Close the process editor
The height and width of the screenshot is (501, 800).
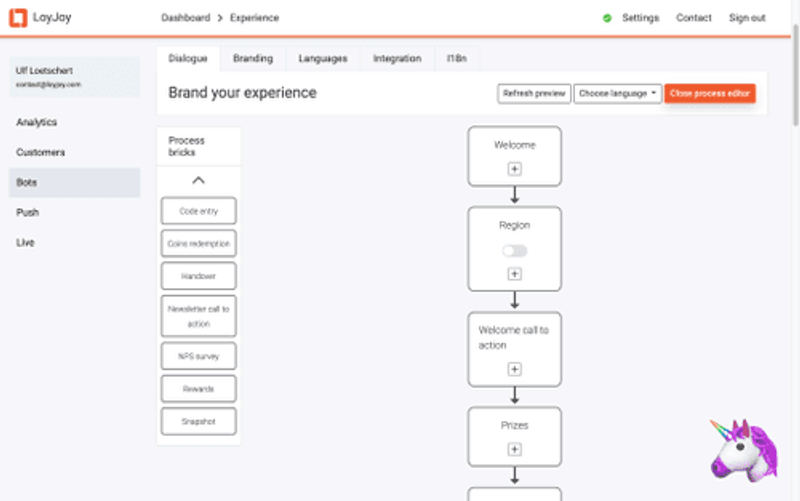[710, 93]
